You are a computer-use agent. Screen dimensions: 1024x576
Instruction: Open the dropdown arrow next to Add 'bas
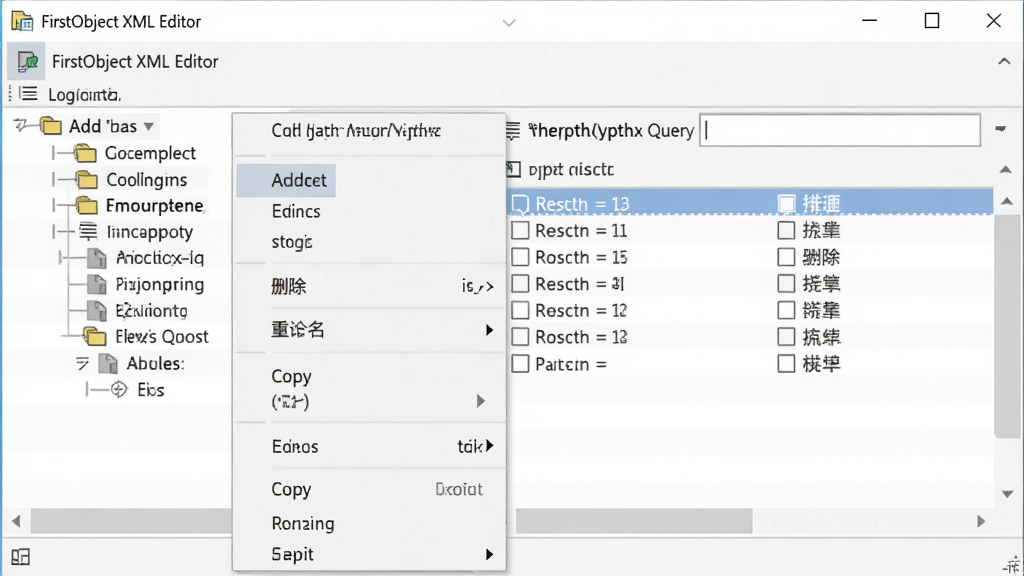pyautogui.click(x=149, y=126)
